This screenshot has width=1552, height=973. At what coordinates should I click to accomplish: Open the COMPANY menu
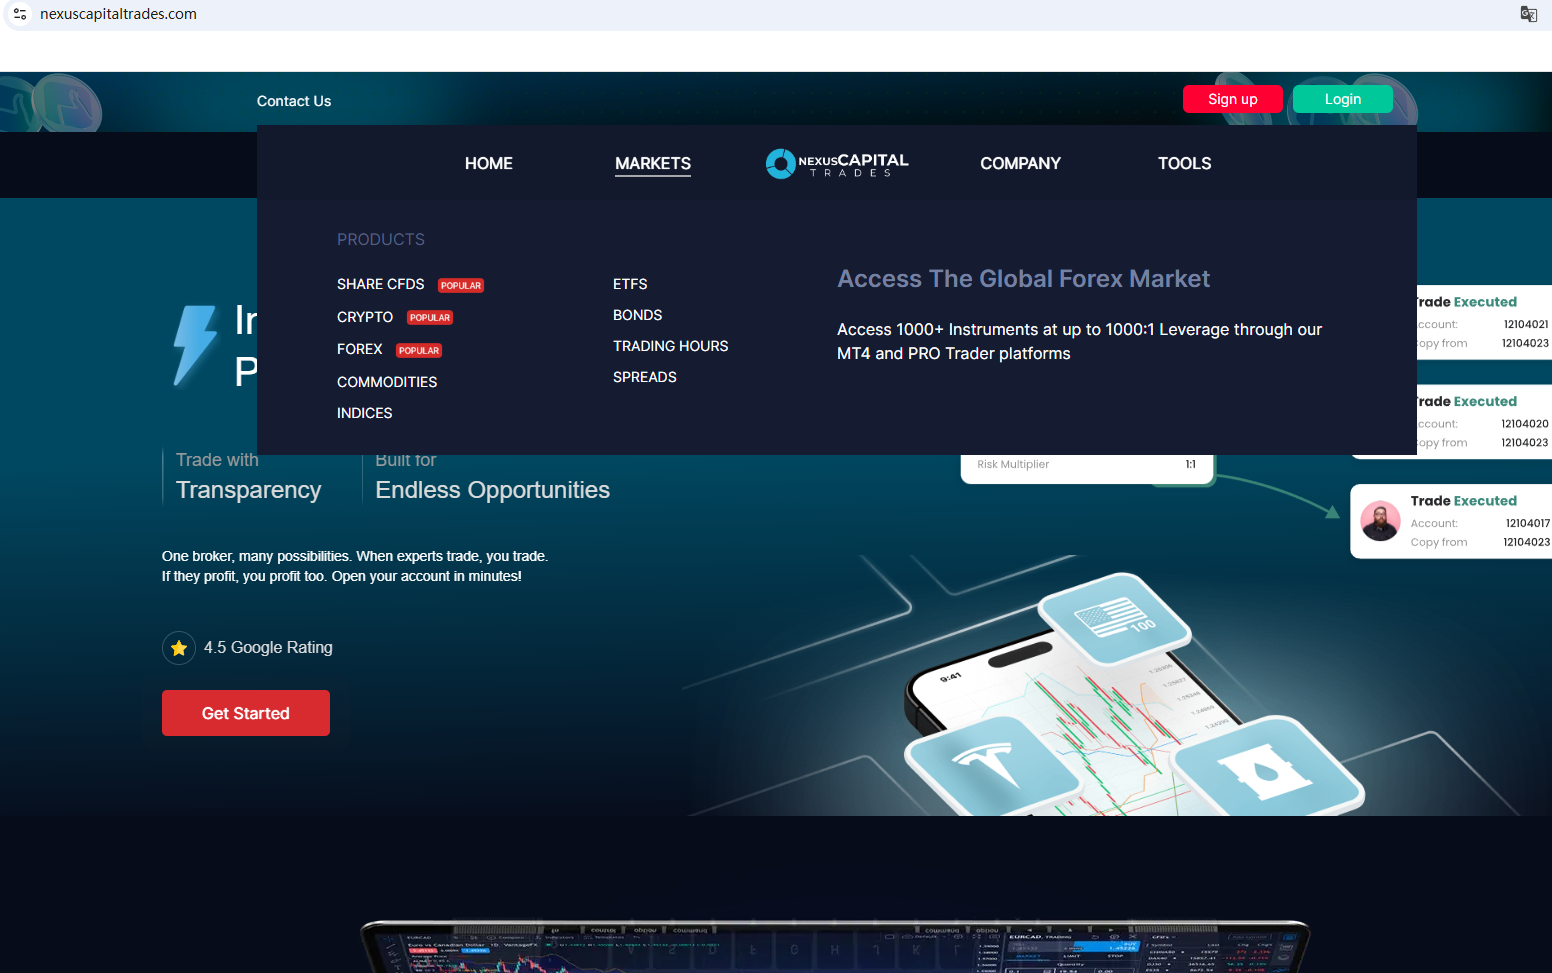tap(1020, 163)
